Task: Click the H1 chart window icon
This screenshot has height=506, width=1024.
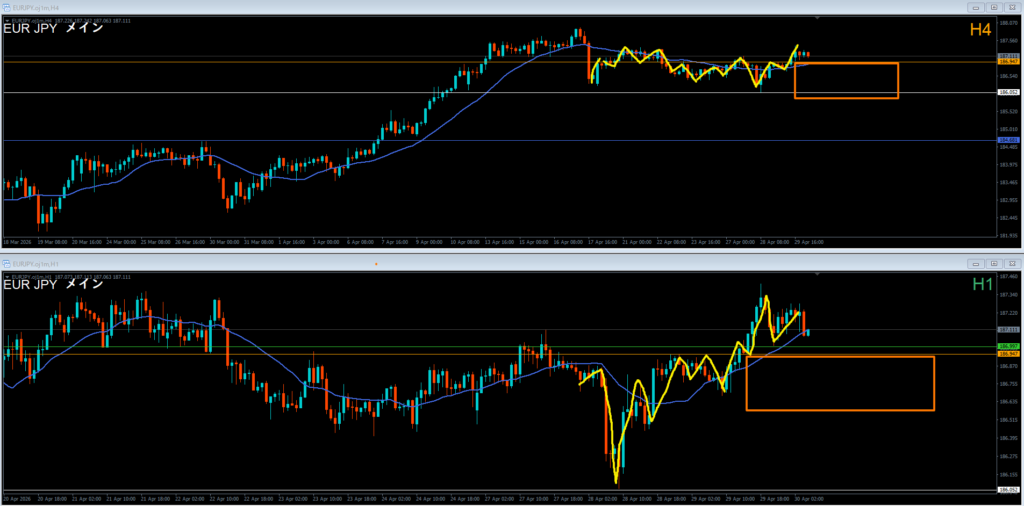Action: 7,264
